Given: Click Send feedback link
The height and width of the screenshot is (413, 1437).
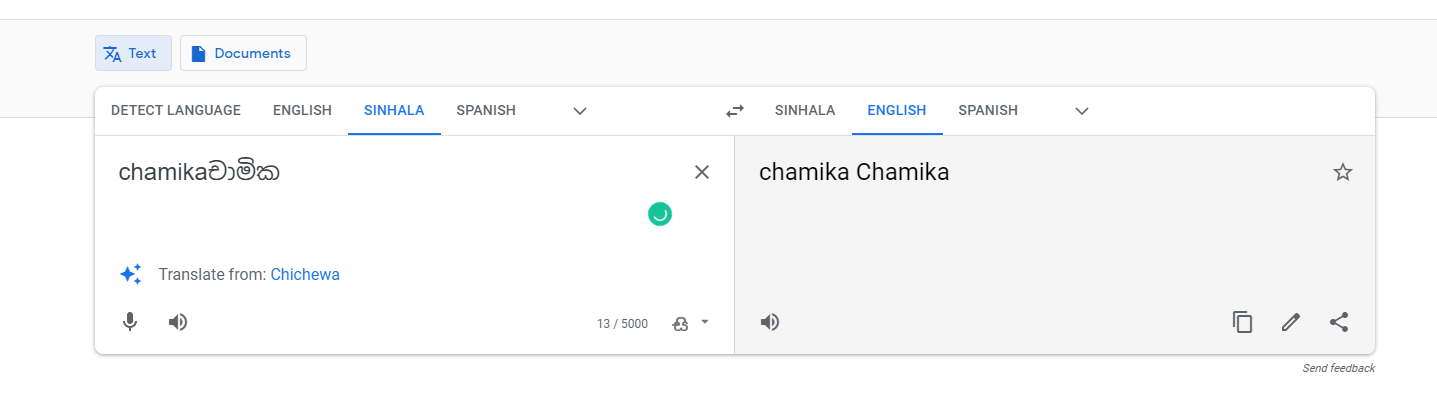Looking at the screenshot, I should [1338, 368].
